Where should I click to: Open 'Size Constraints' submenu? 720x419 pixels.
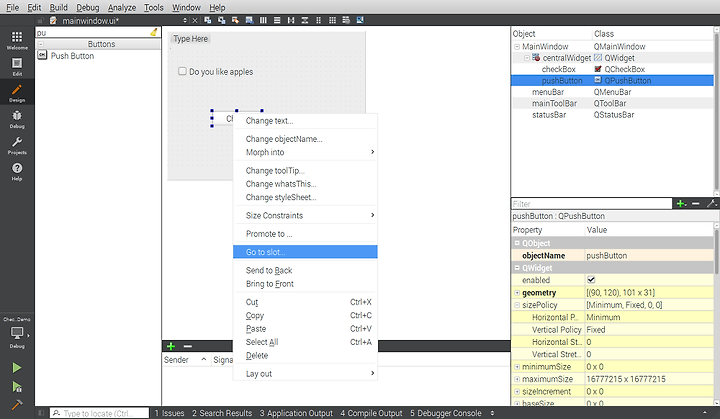pyautogui.click(x=305, y=215)
